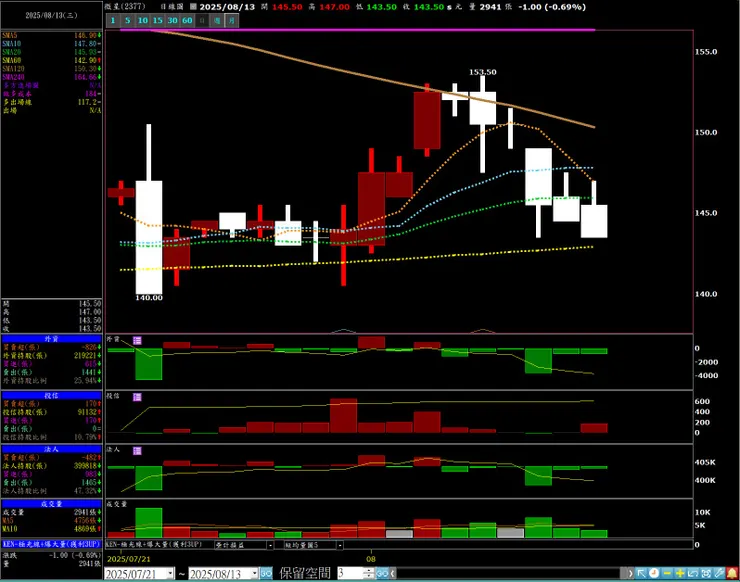Click the SMA60 legend row
Screen dimensions: 740x582
[51, 60]
